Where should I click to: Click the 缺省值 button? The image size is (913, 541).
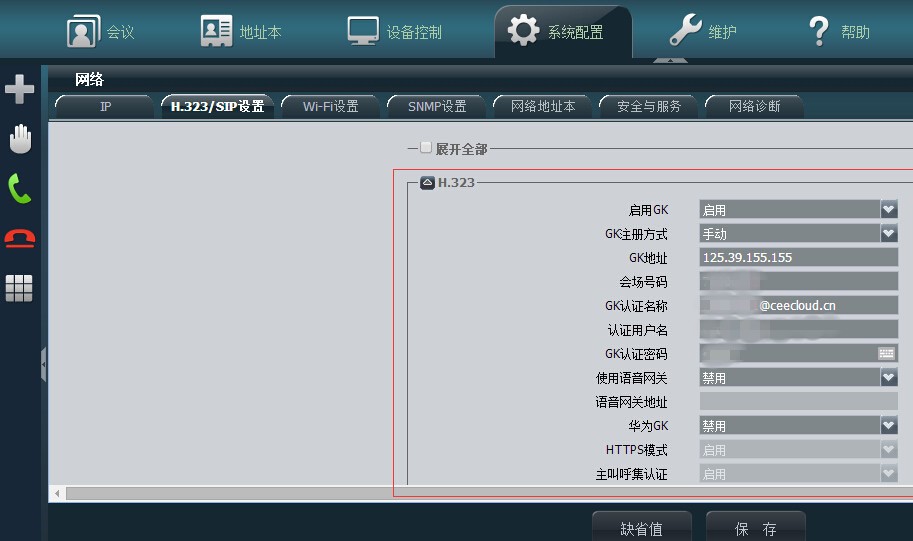[641, 528]
